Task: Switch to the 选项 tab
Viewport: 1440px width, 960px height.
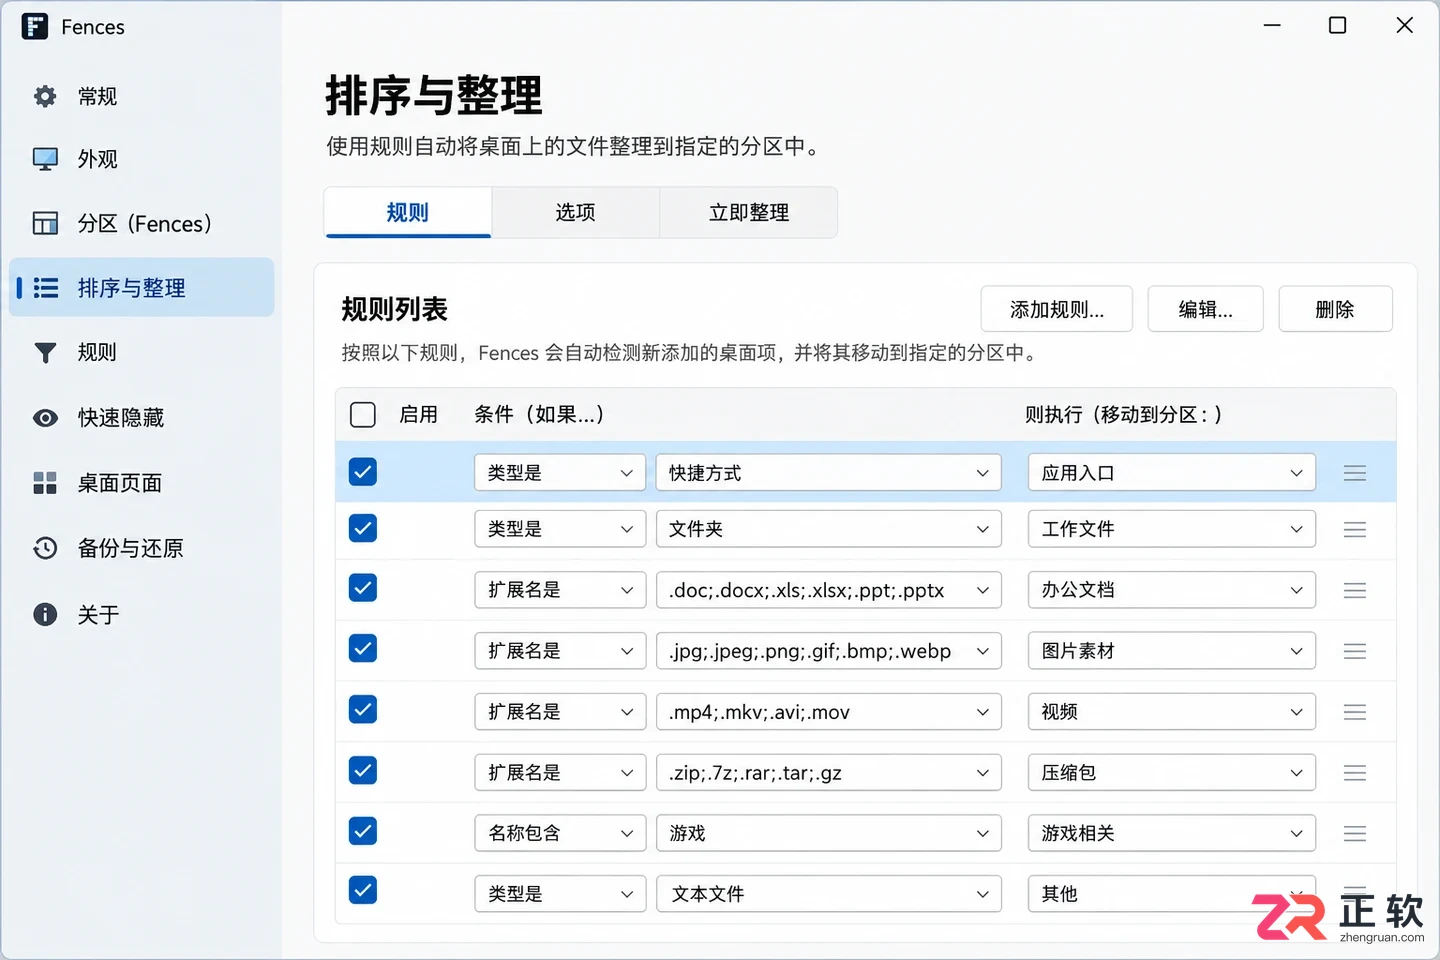Action: [x=576, y=212]
